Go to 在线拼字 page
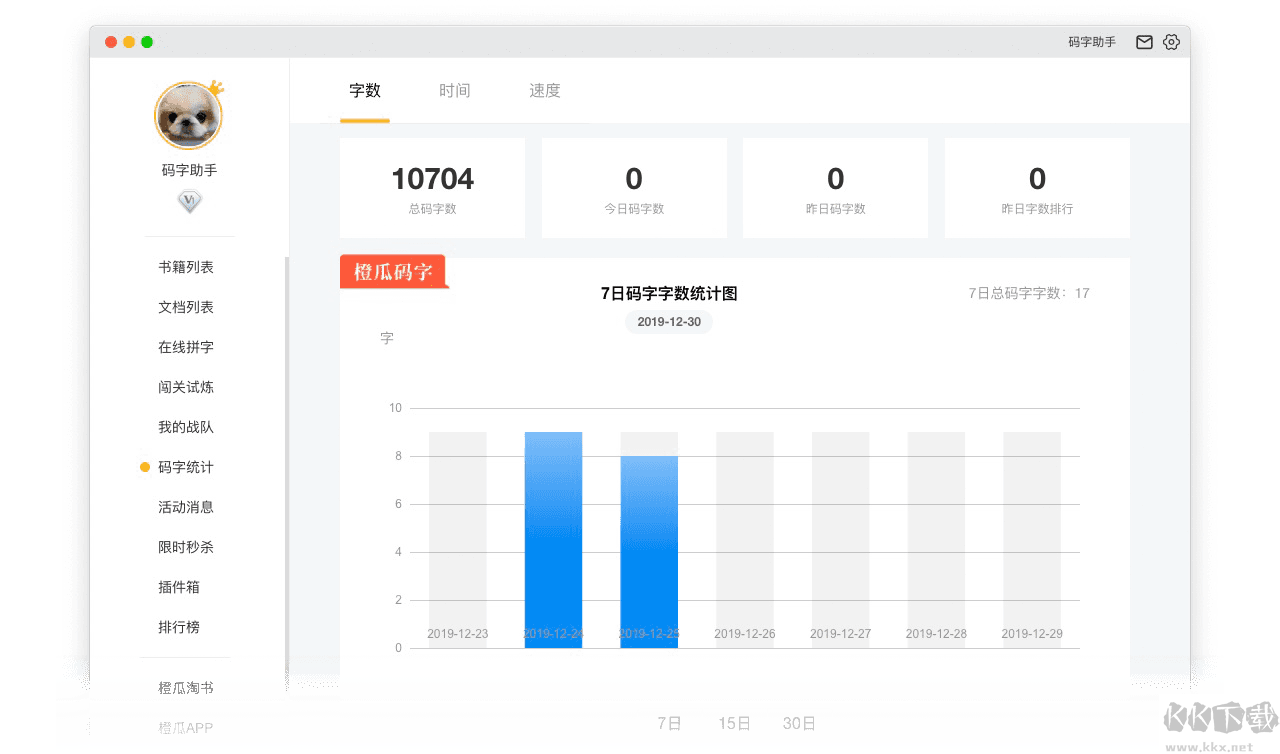 [x=186, y=347]
